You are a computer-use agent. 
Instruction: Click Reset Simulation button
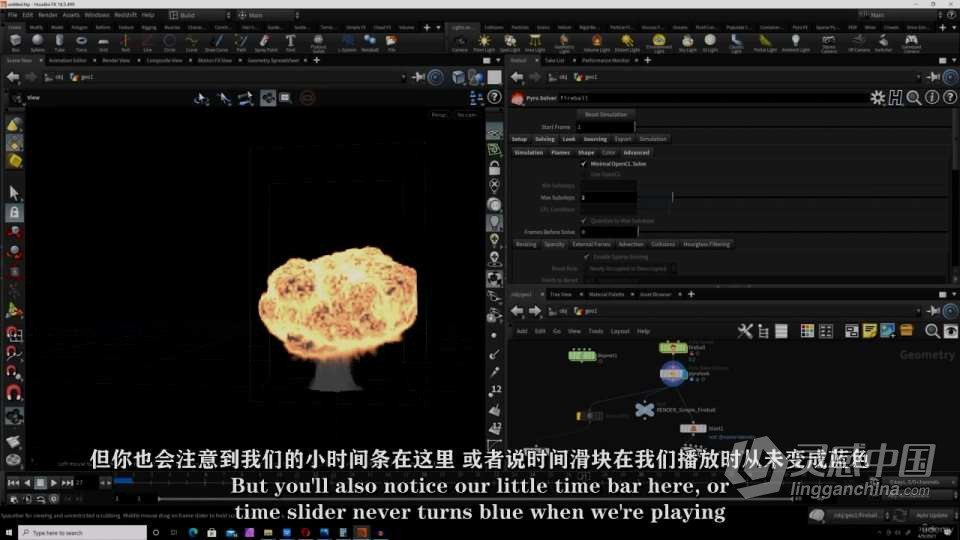point(606,114)
